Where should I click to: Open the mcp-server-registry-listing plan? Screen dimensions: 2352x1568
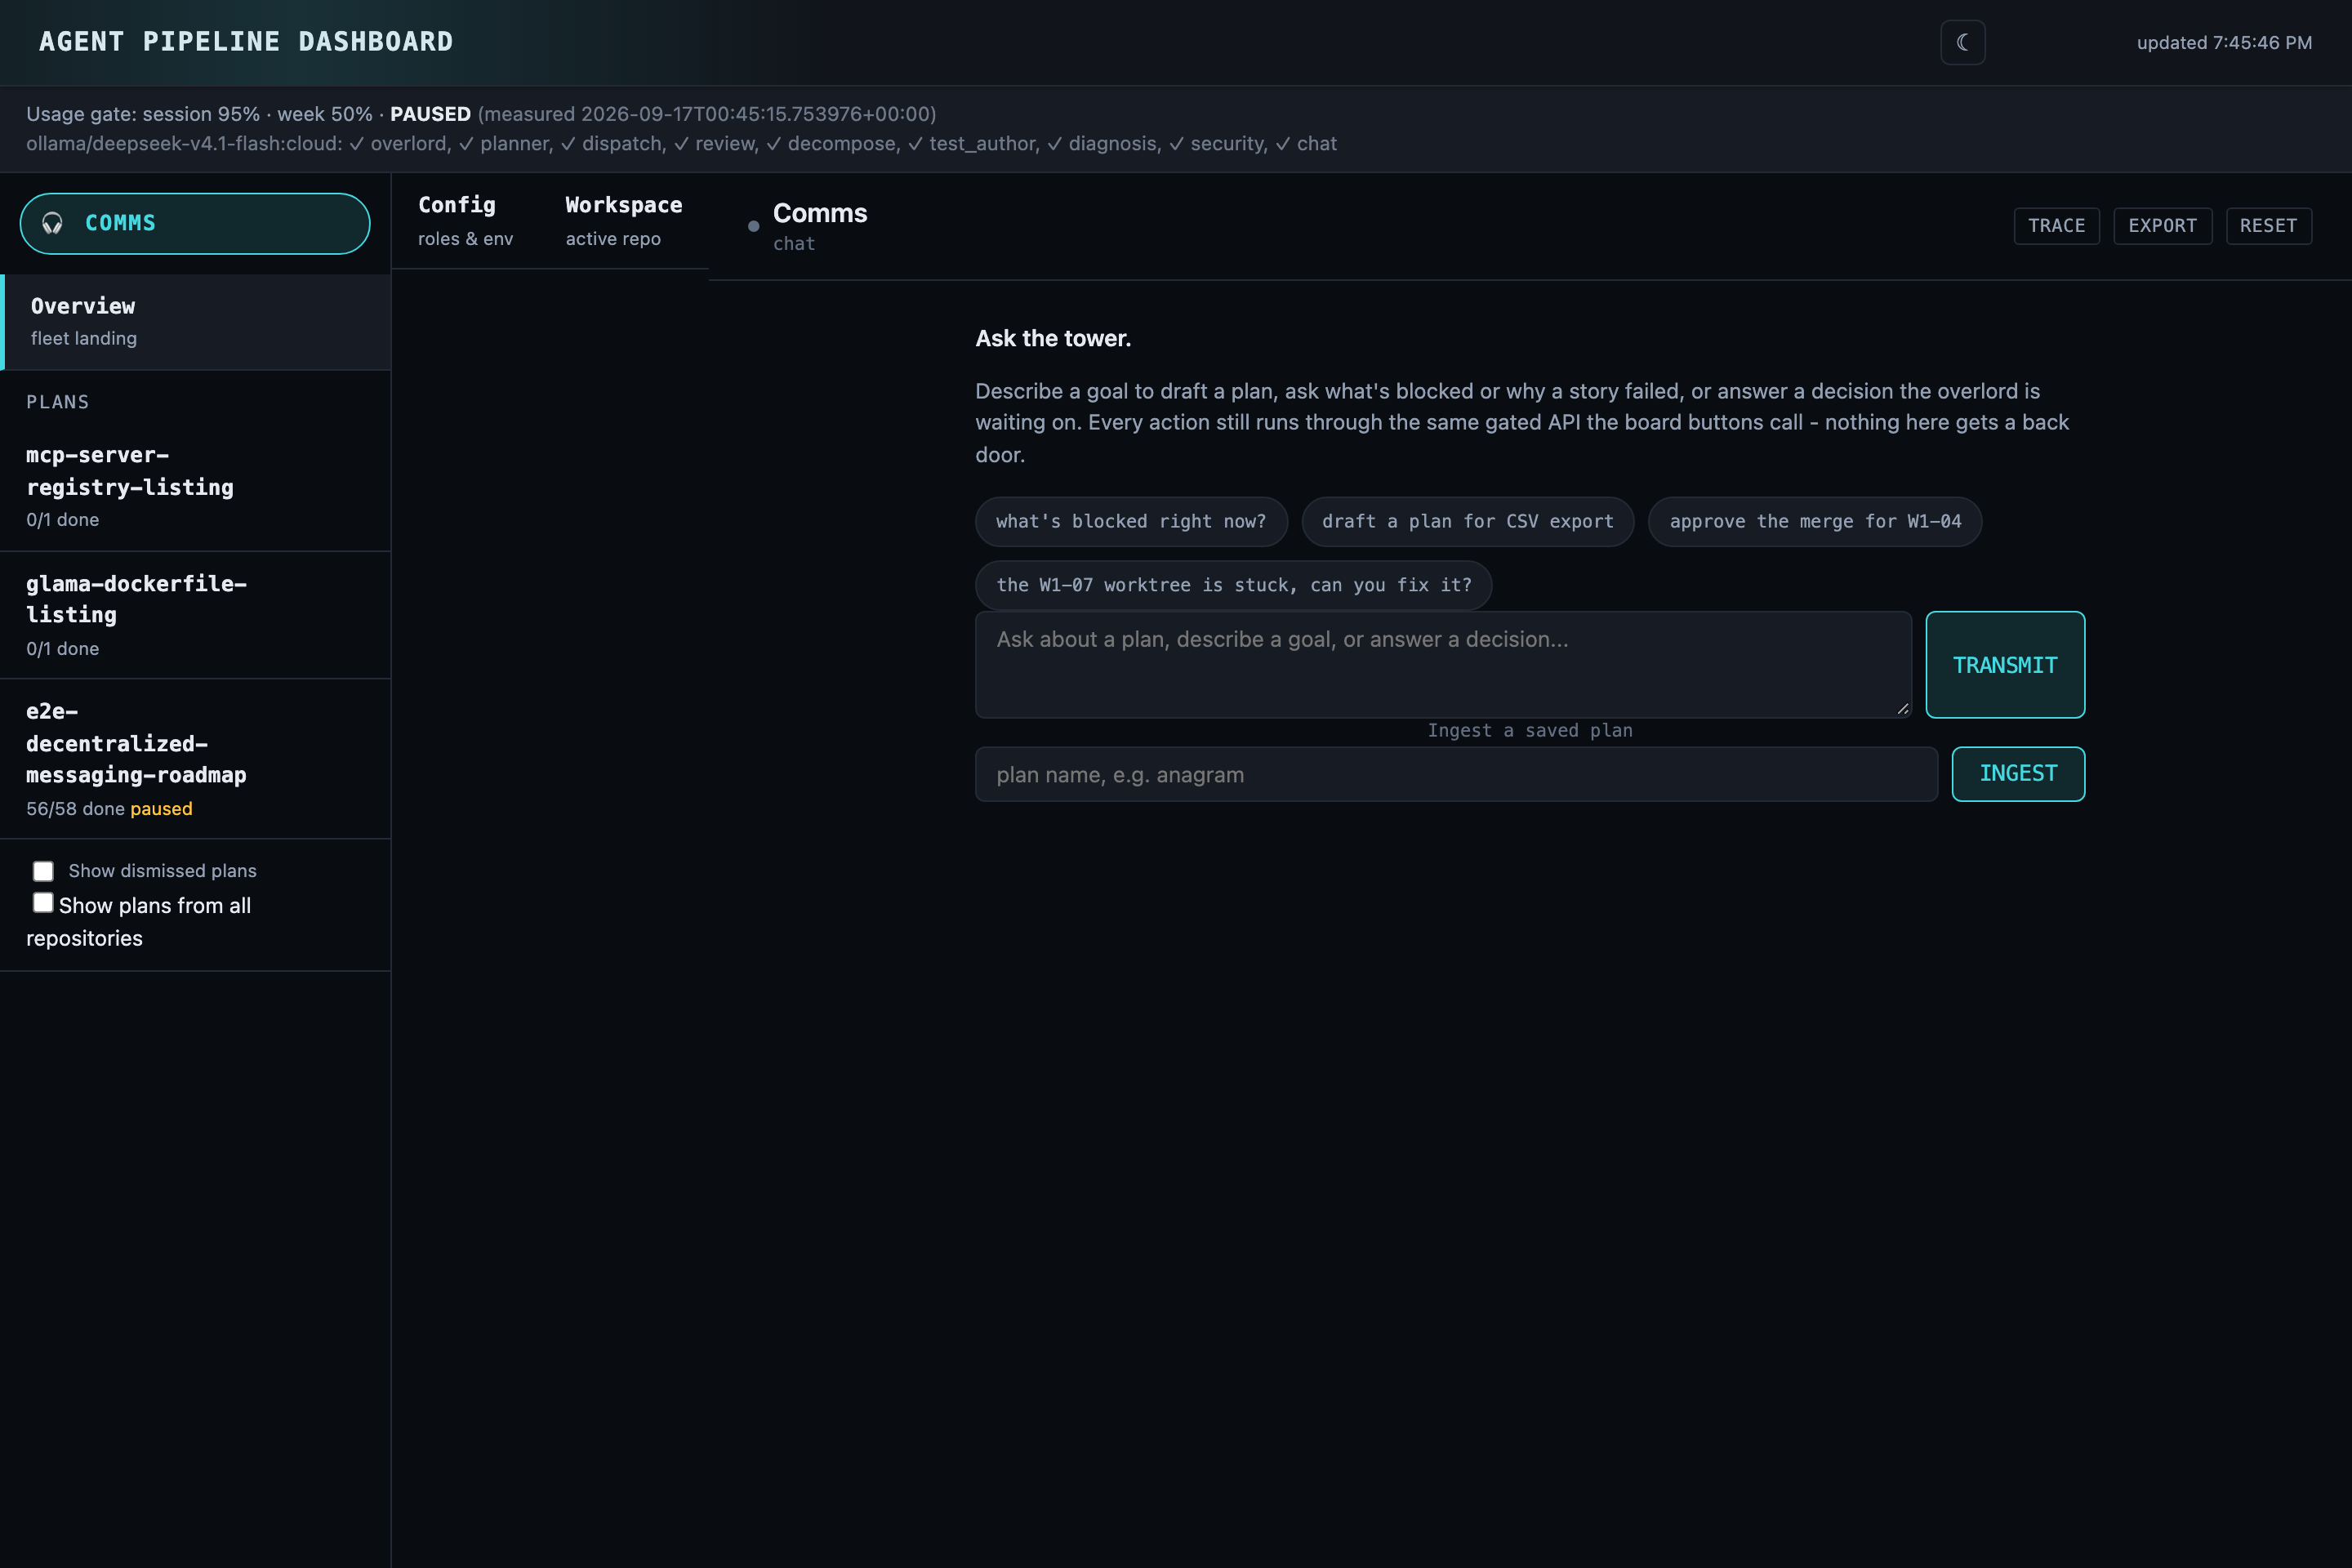pyautogui.click(x=195, y=486)
